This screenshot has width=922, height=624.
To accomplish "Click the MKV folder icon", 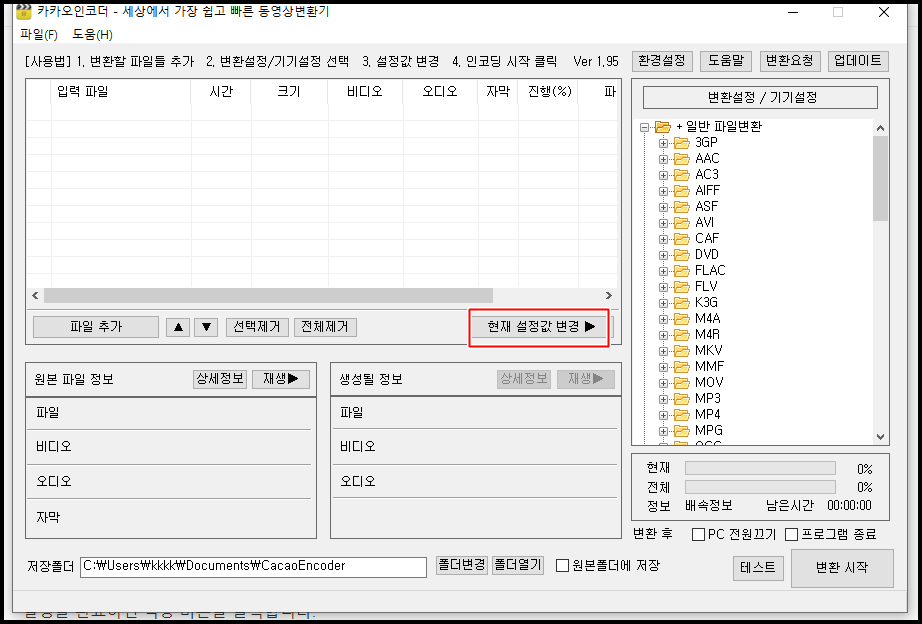I will coord(682,351).
